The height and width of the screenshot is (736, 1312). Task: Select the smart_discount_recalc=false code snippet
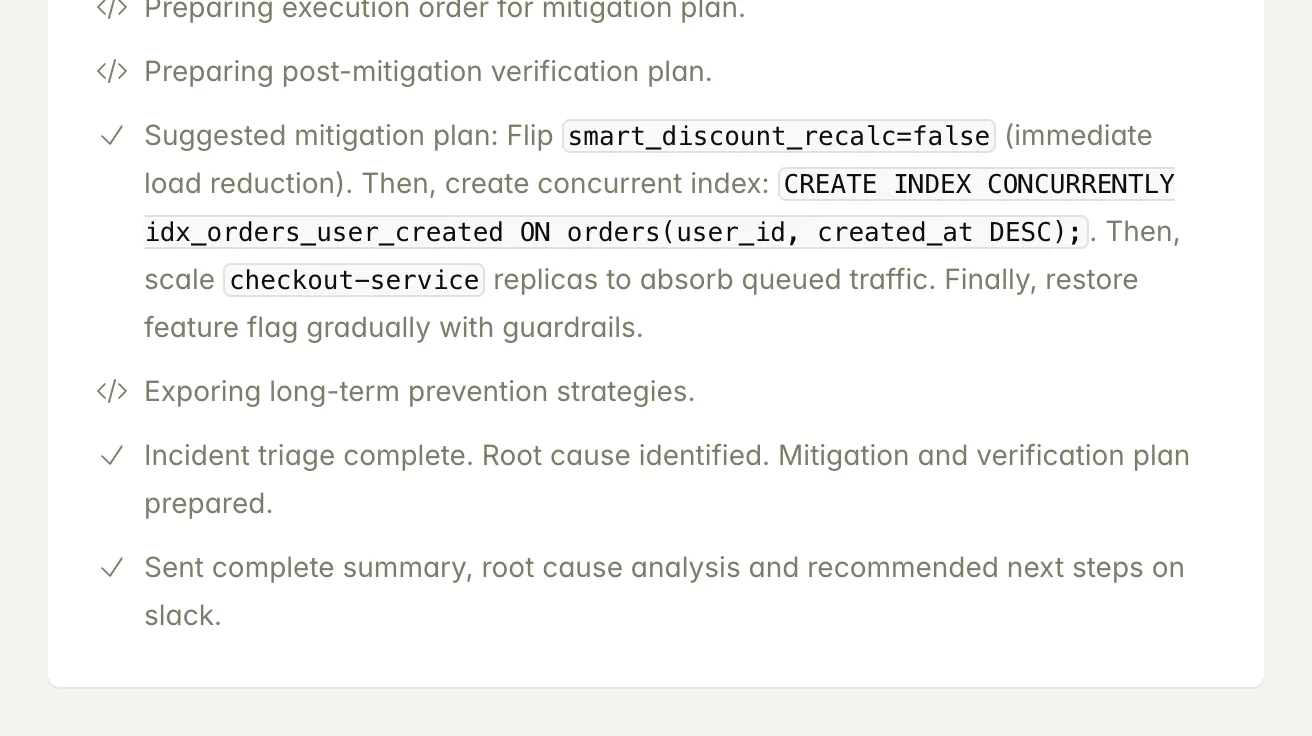(778, 136)
